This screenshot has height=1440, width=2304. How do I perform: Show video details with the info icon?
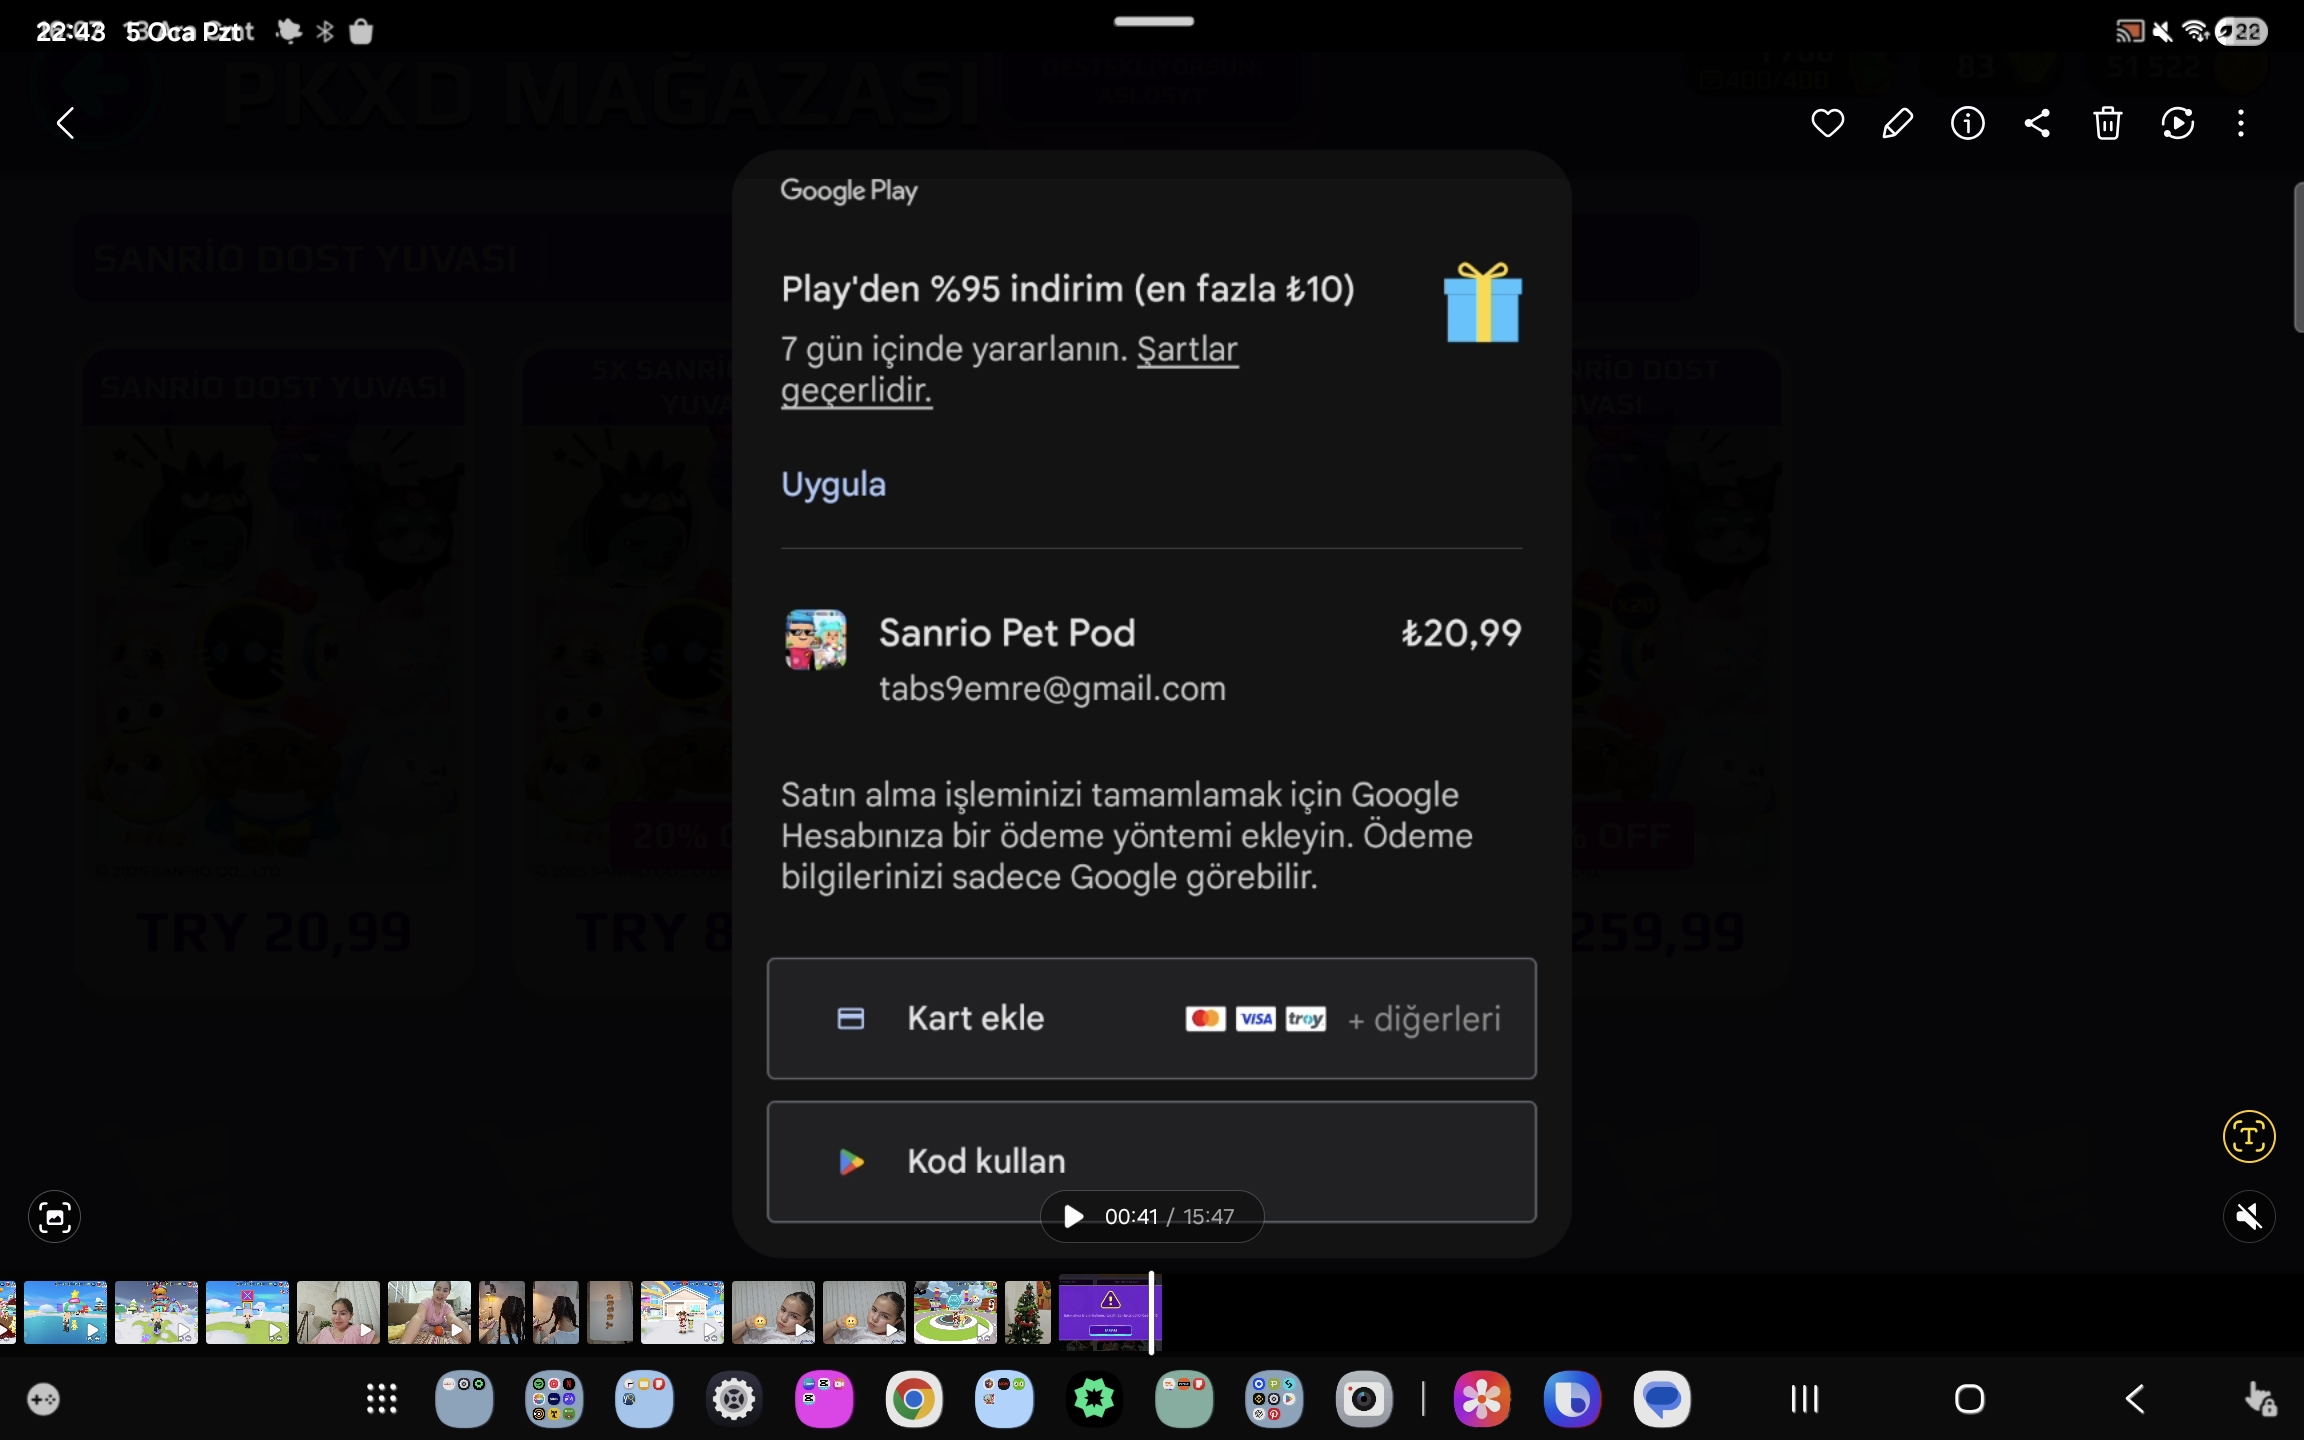click(x=1967, y=124)
